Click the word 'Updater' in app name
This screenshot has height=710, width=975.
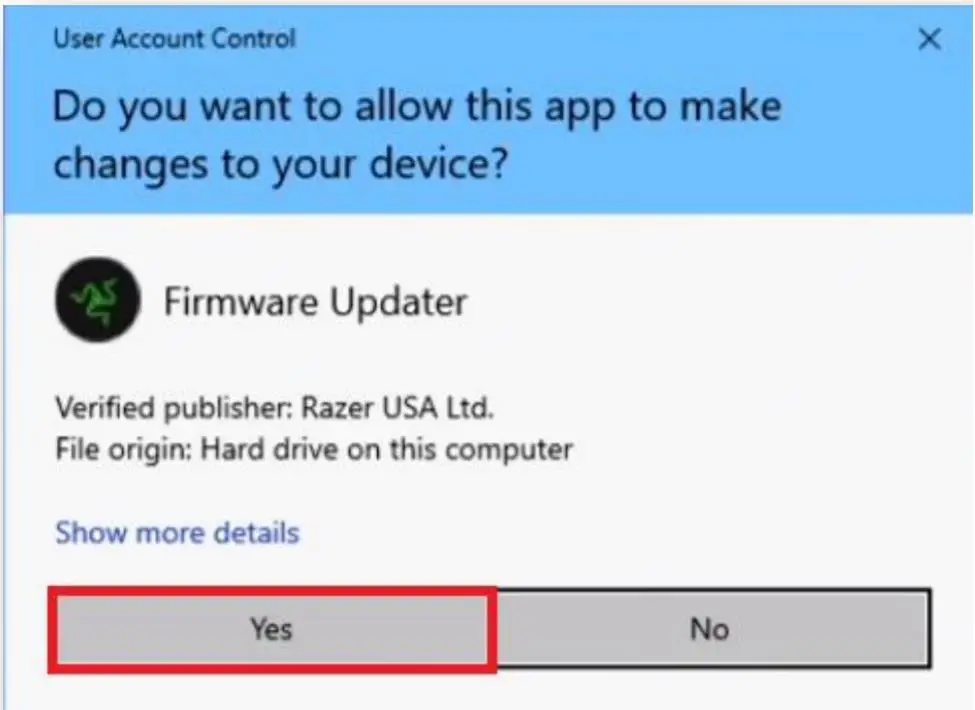pos(398,303)
